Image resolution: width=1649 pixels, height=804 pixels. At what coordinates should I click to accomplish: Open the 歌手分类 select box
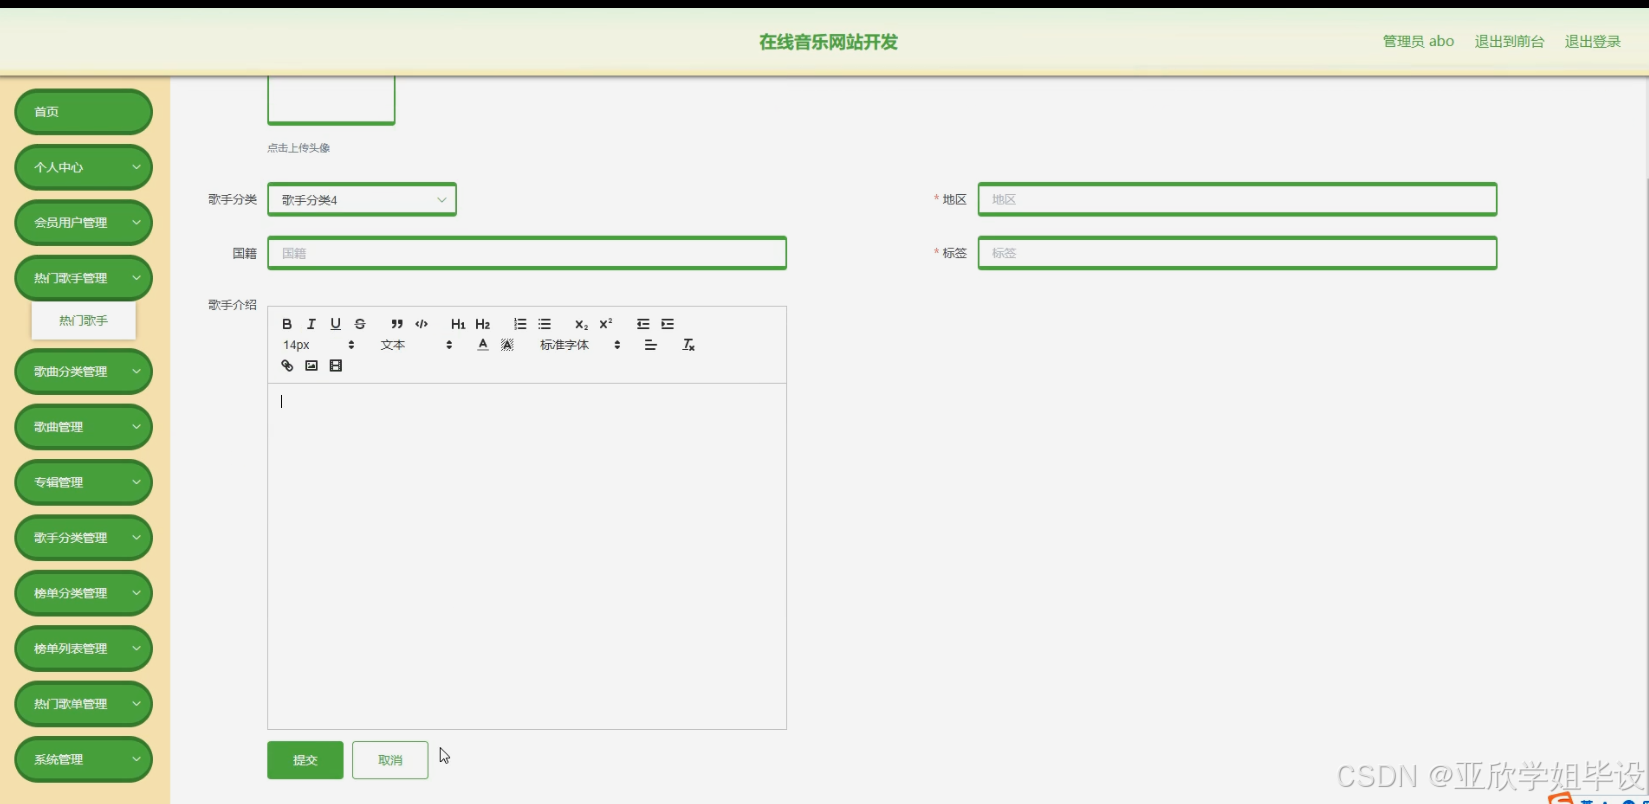(x=362, y=199)
